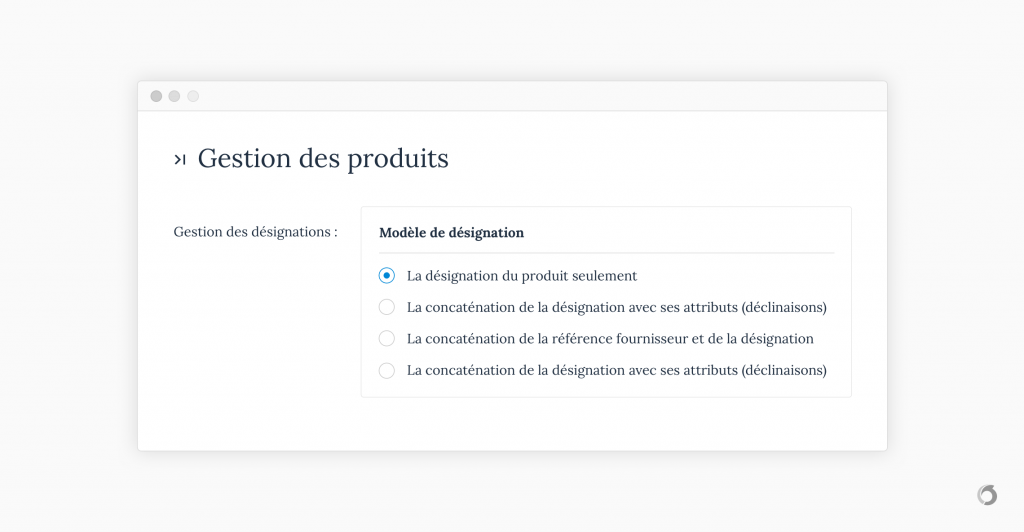Select the last attributs (déclinaisons) radio button
This screenshot has height=532, width=1024.
pyautogui.click(x=387, y=370)
